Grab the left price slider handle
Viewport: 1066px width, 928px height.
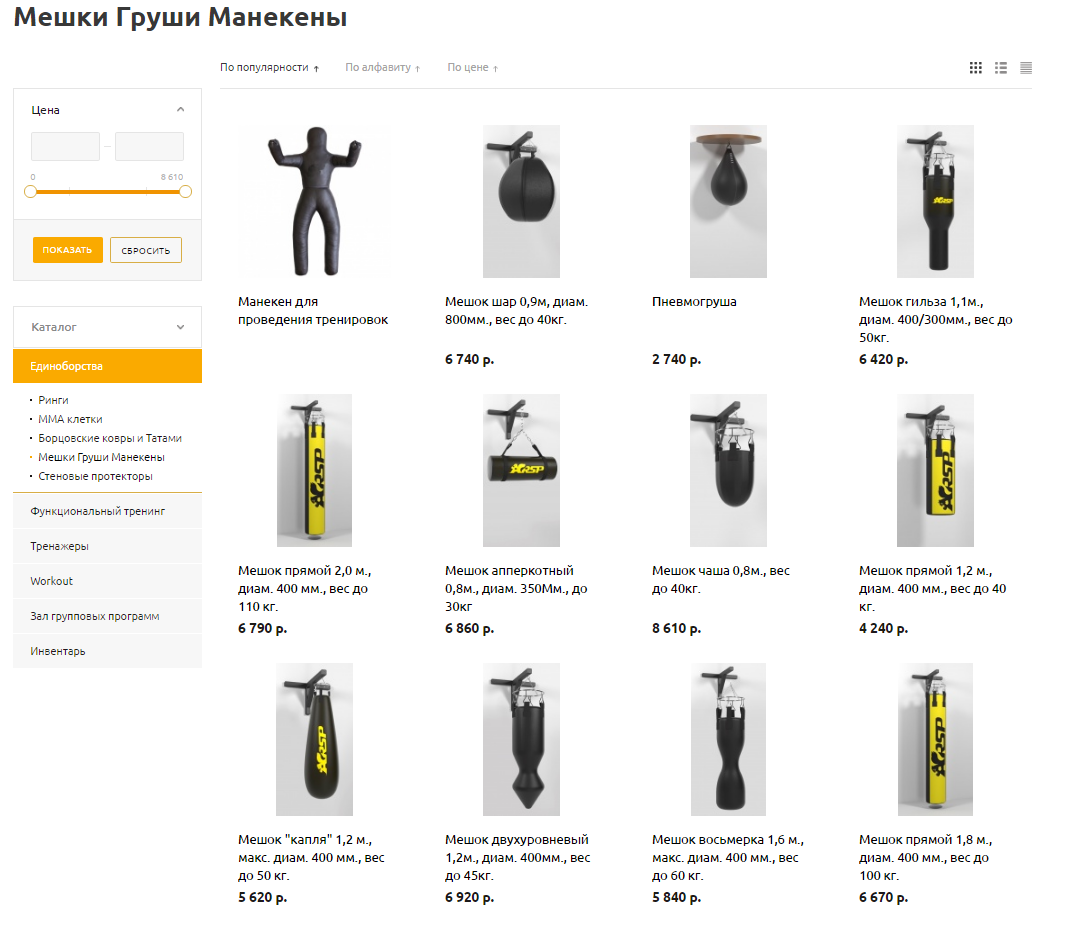(31, 192)
